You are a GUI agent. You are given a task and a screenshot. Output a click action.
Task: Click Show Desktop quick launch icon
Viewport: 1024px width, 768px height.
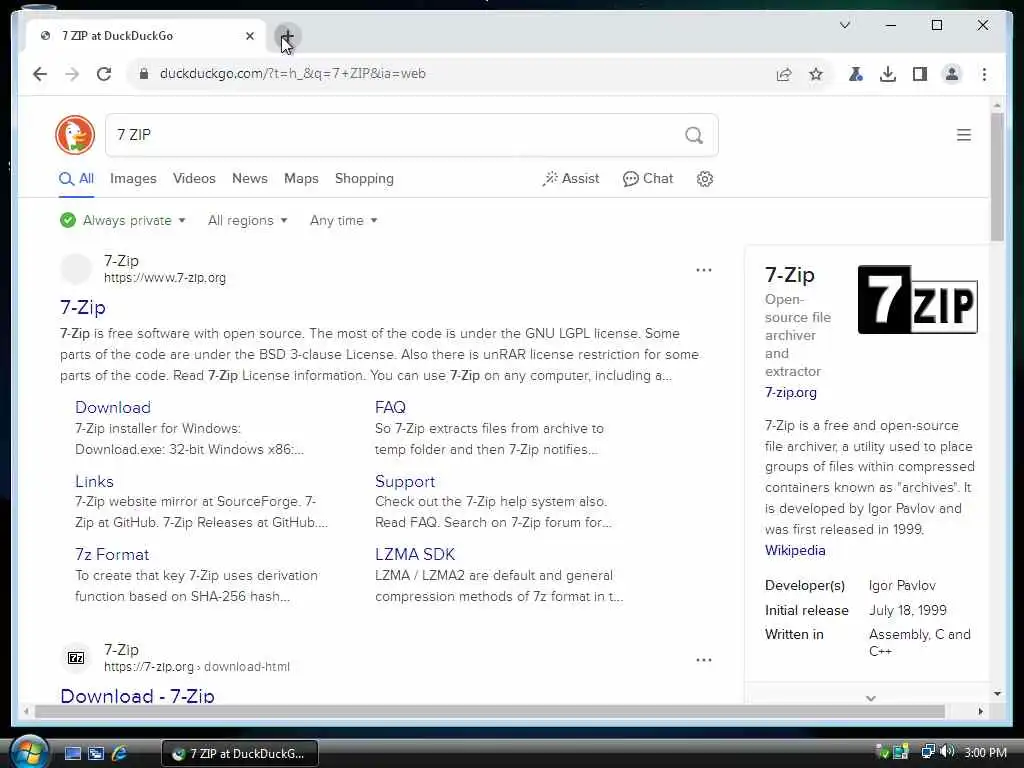pyautogui.click(x=72, y=754)
